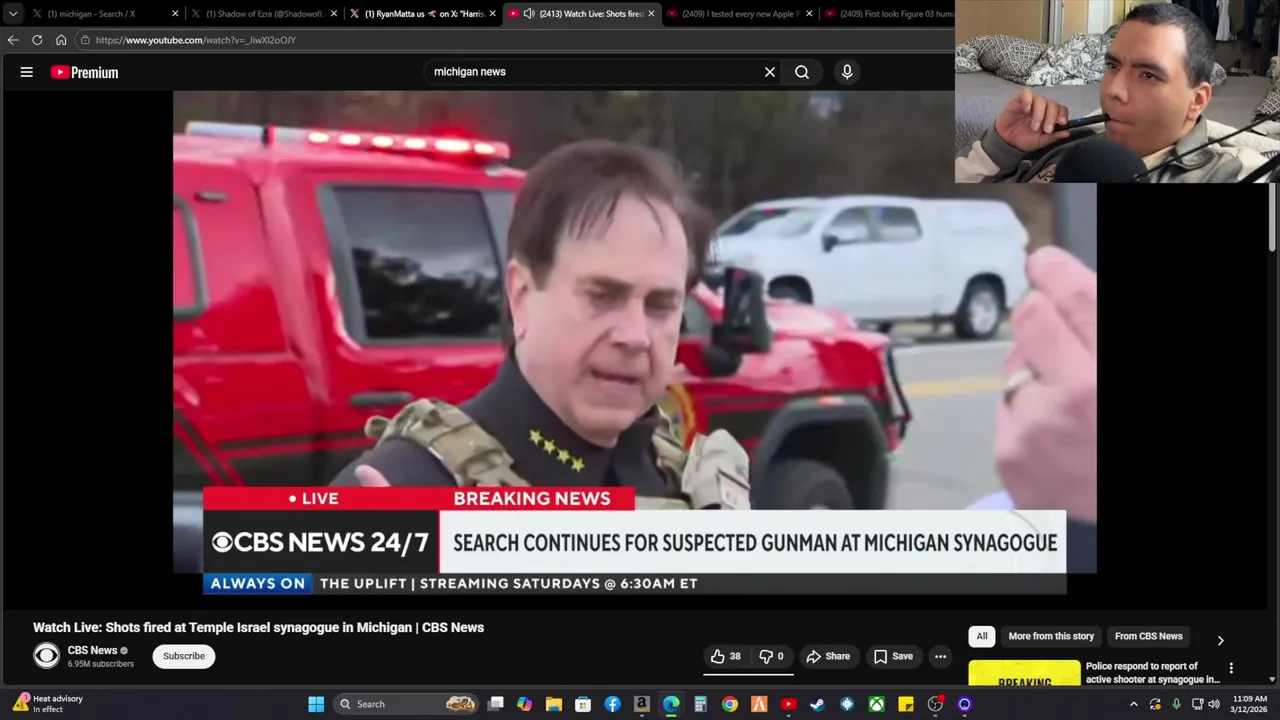Go back with the browser back arrow
The height and width of the screenshot is (720, 1280).
(x=13, y=40)
